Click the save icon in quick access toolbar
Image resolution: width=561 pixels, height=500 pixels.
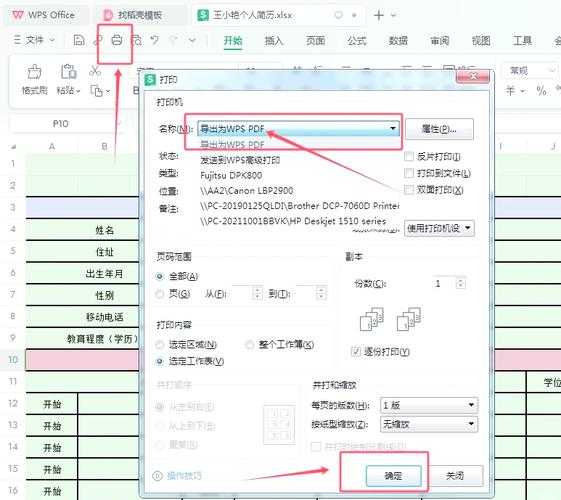point(79,40)
